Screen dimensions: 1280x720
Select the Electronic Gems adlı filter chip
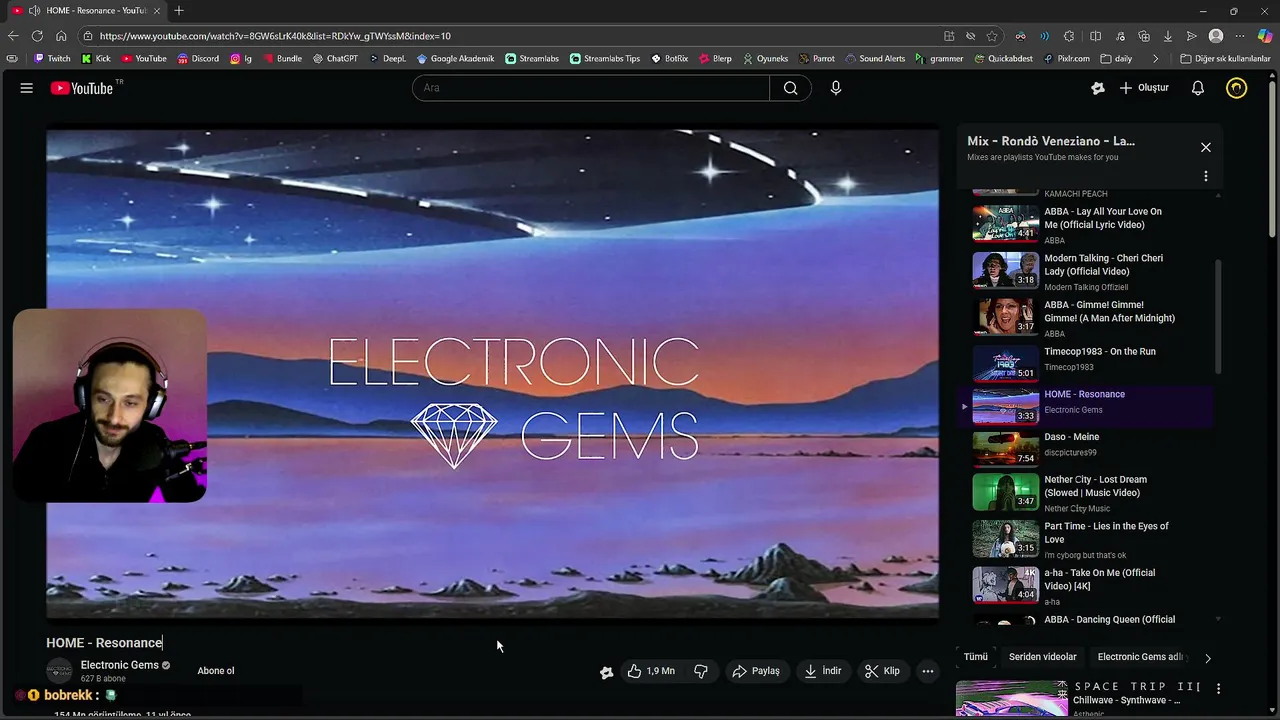[1141, 657]
